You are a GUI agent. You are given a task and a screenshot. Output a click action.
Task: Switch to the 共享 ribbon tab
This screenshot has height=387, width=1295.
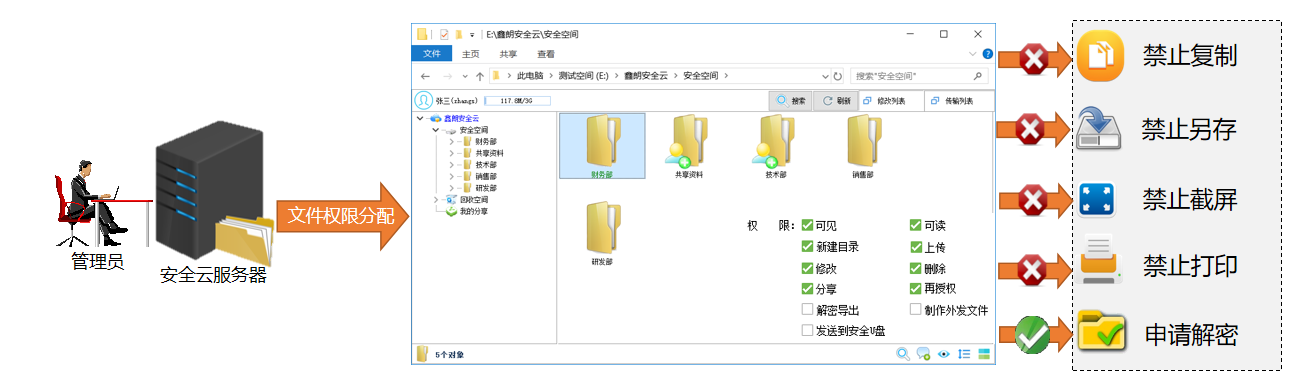pyautogui.click(x=508, y=54)
